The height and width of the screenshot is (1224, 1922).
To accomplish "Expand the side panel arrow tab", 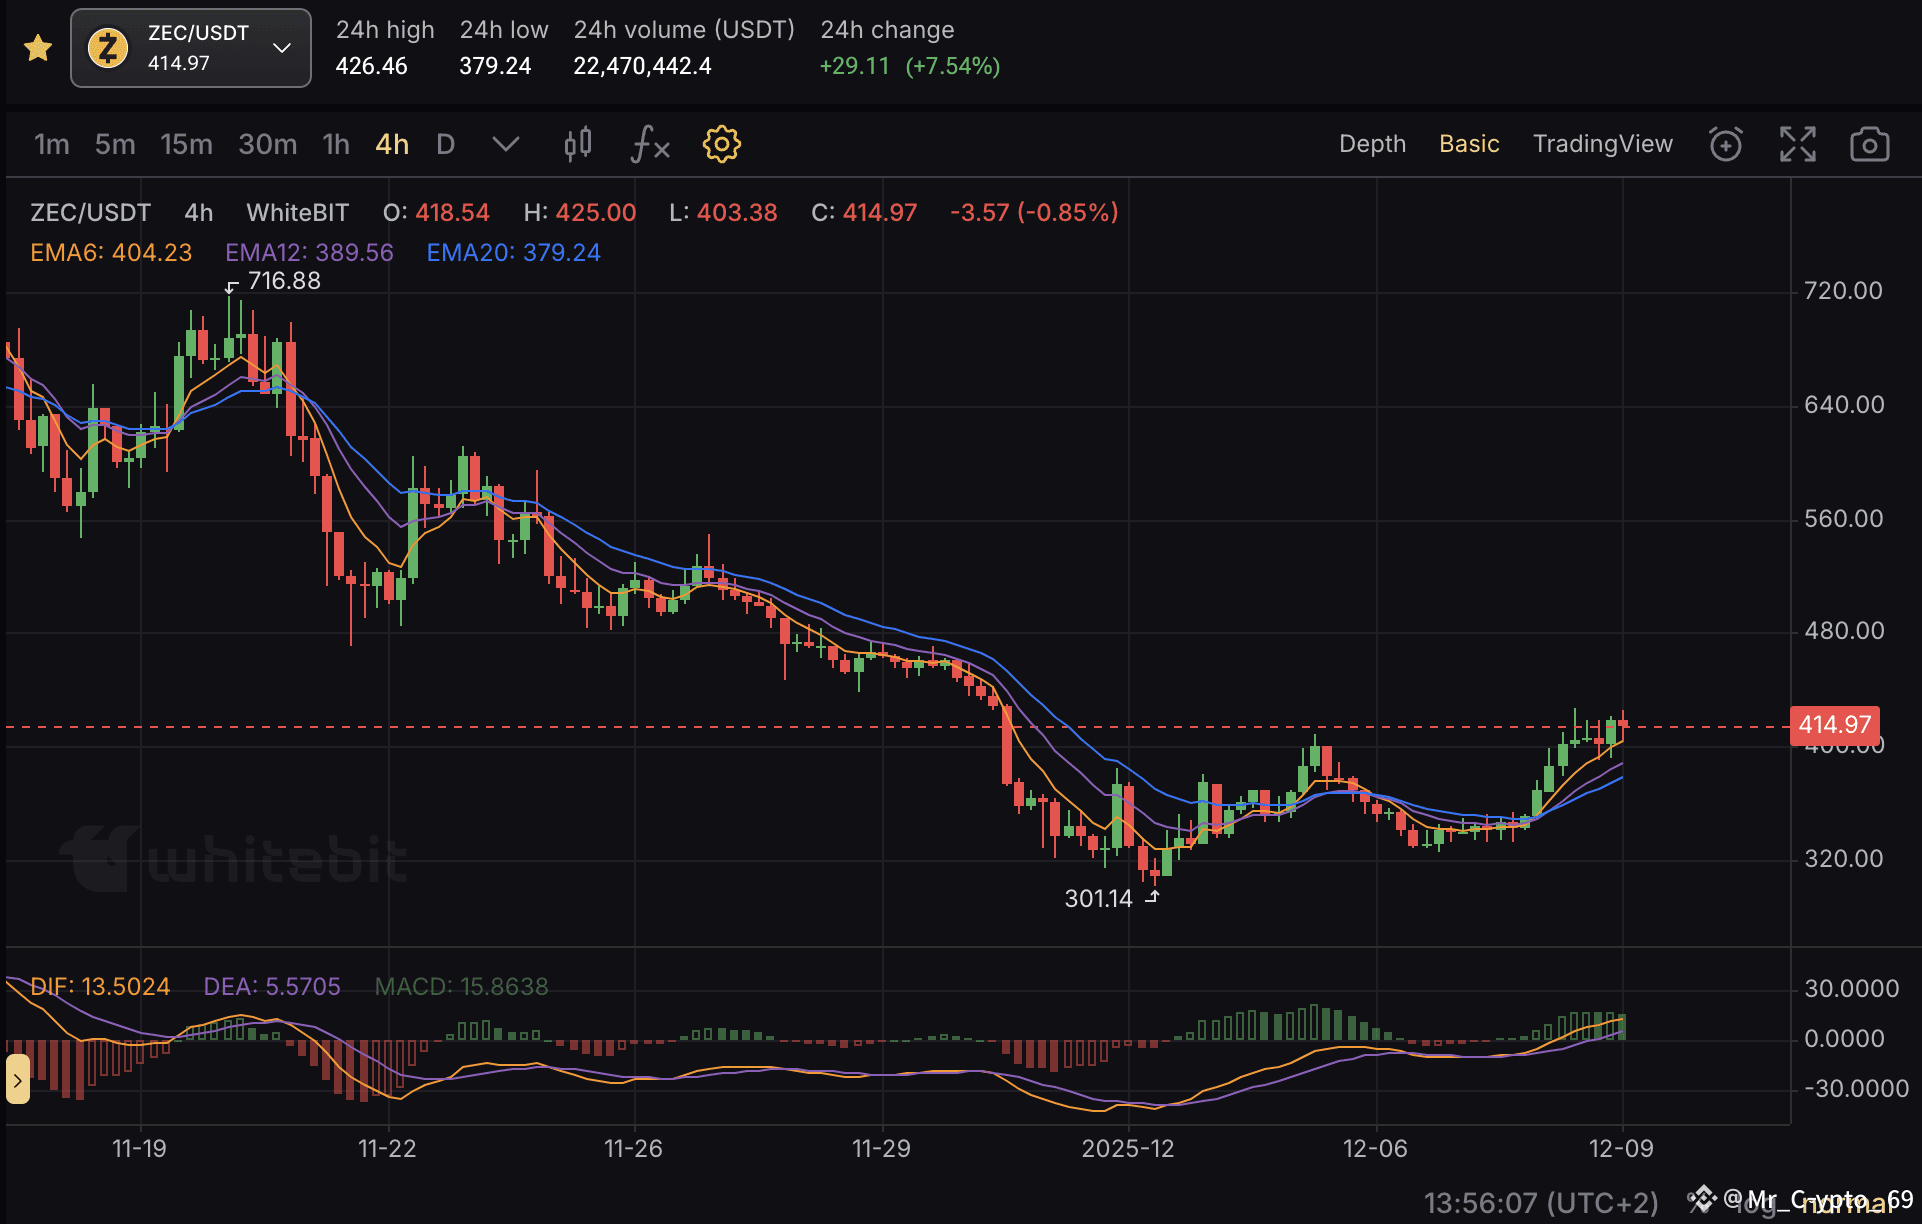I will pos(17,1080).
